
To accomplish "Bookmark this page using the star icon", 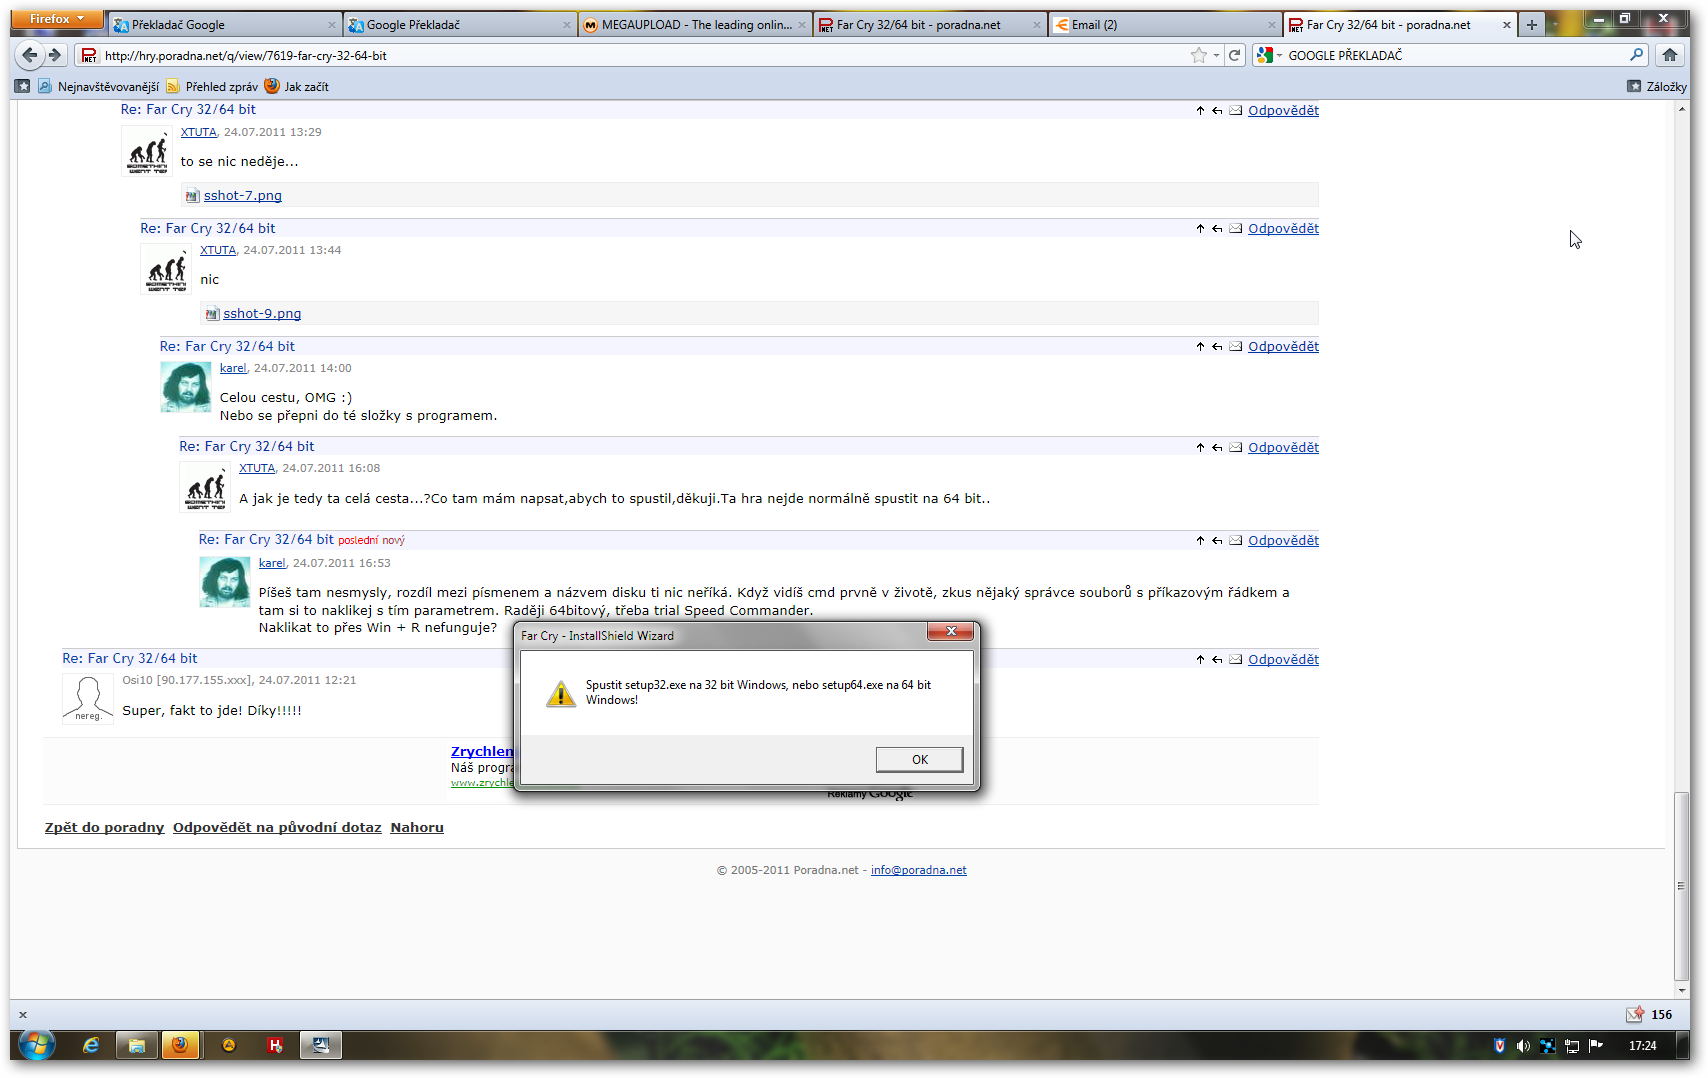I will 1198,55.
